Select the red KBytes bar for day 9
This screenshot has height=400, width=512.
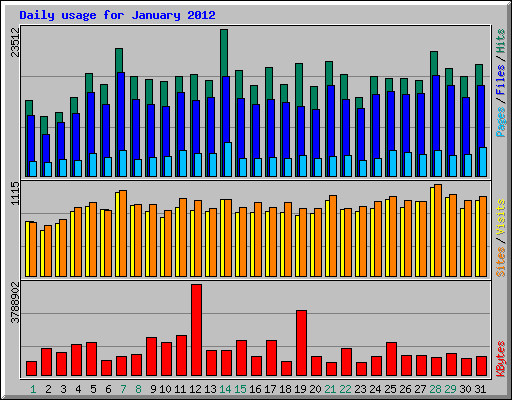point(152,356)
